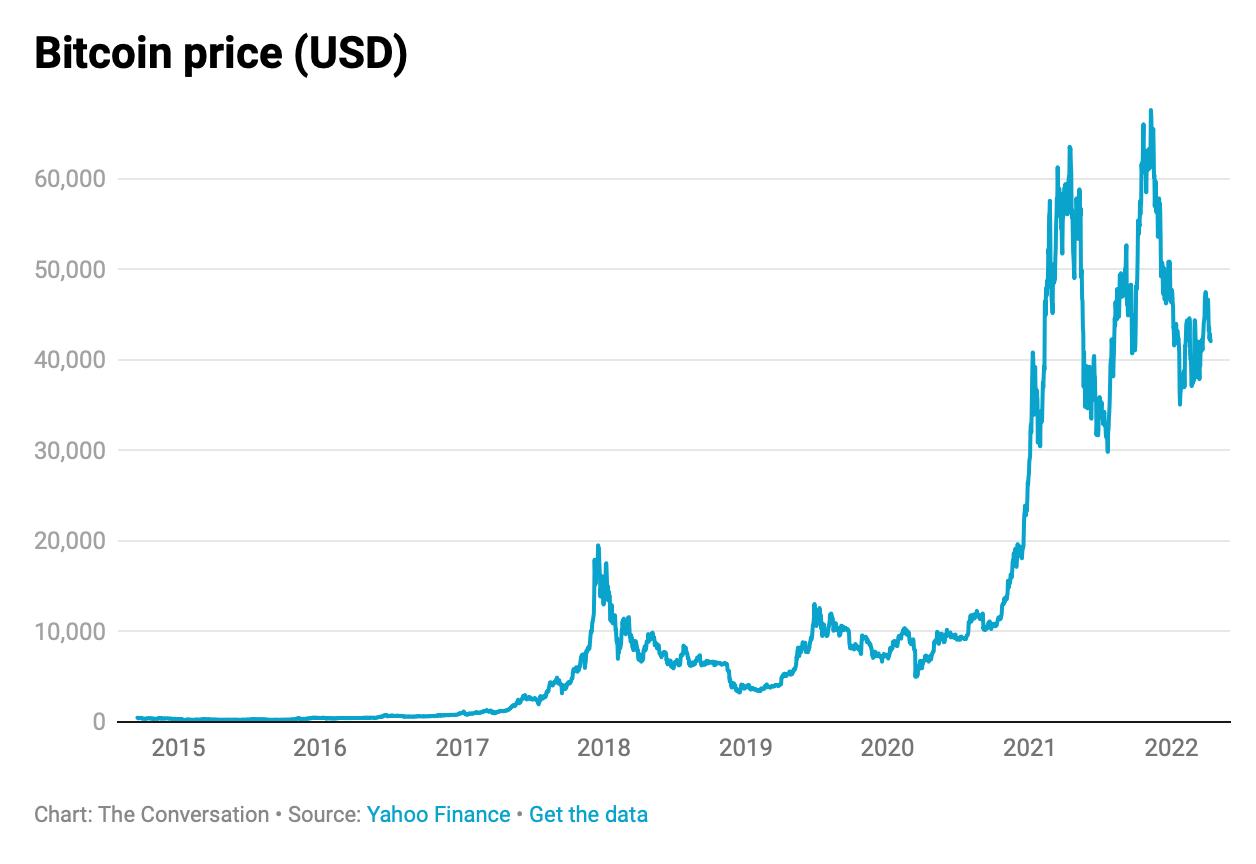The height and width of the screenshot is (864, 1256).
Task: Click the 'Chart: The Conversation' credit text
Action: tap(151, 814)
